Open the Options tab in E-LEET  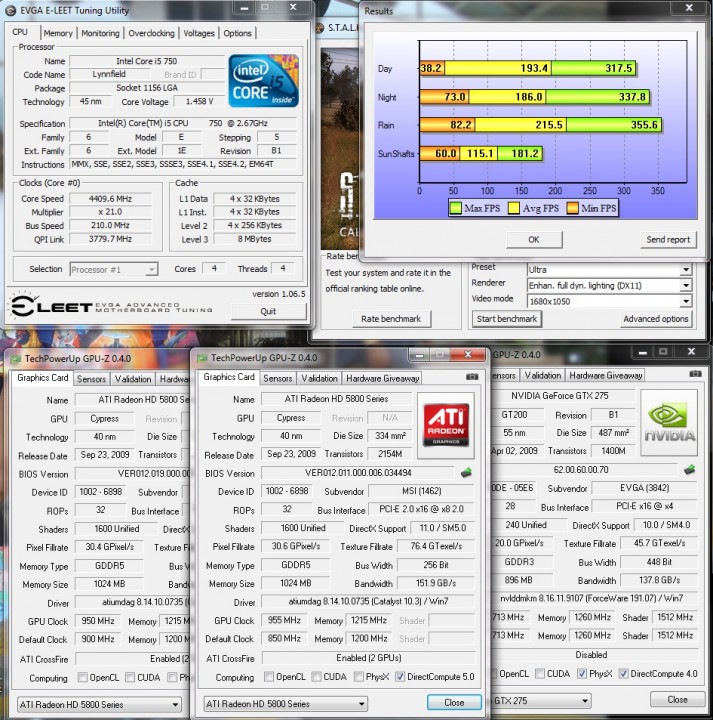(x=237, y=33)
